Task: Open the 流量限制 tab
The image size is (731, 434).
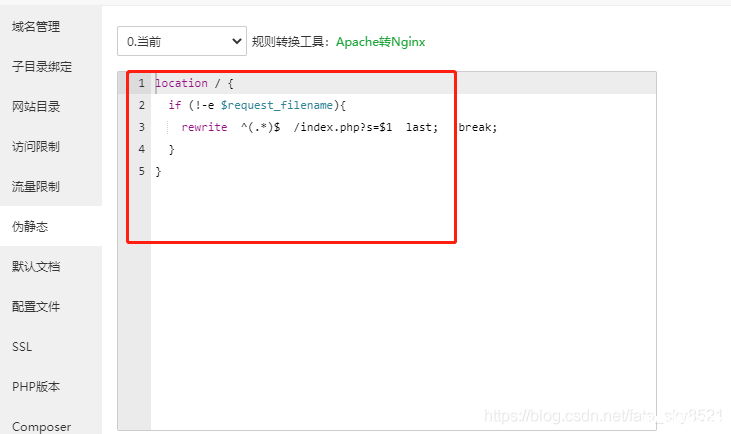Action: point(36,186)
